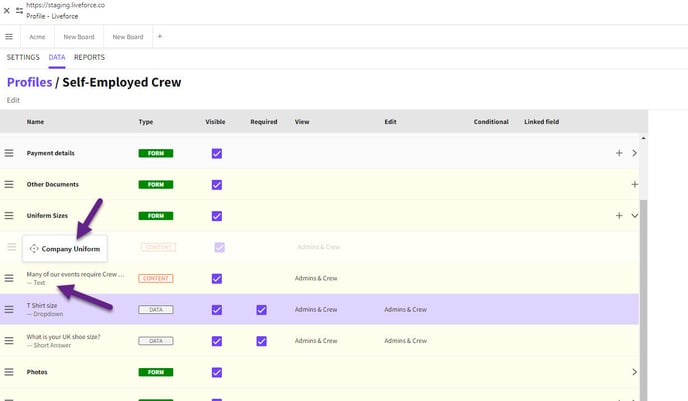Grab drag handle for Payment details row
688x401 pixels.
point(9,153)
